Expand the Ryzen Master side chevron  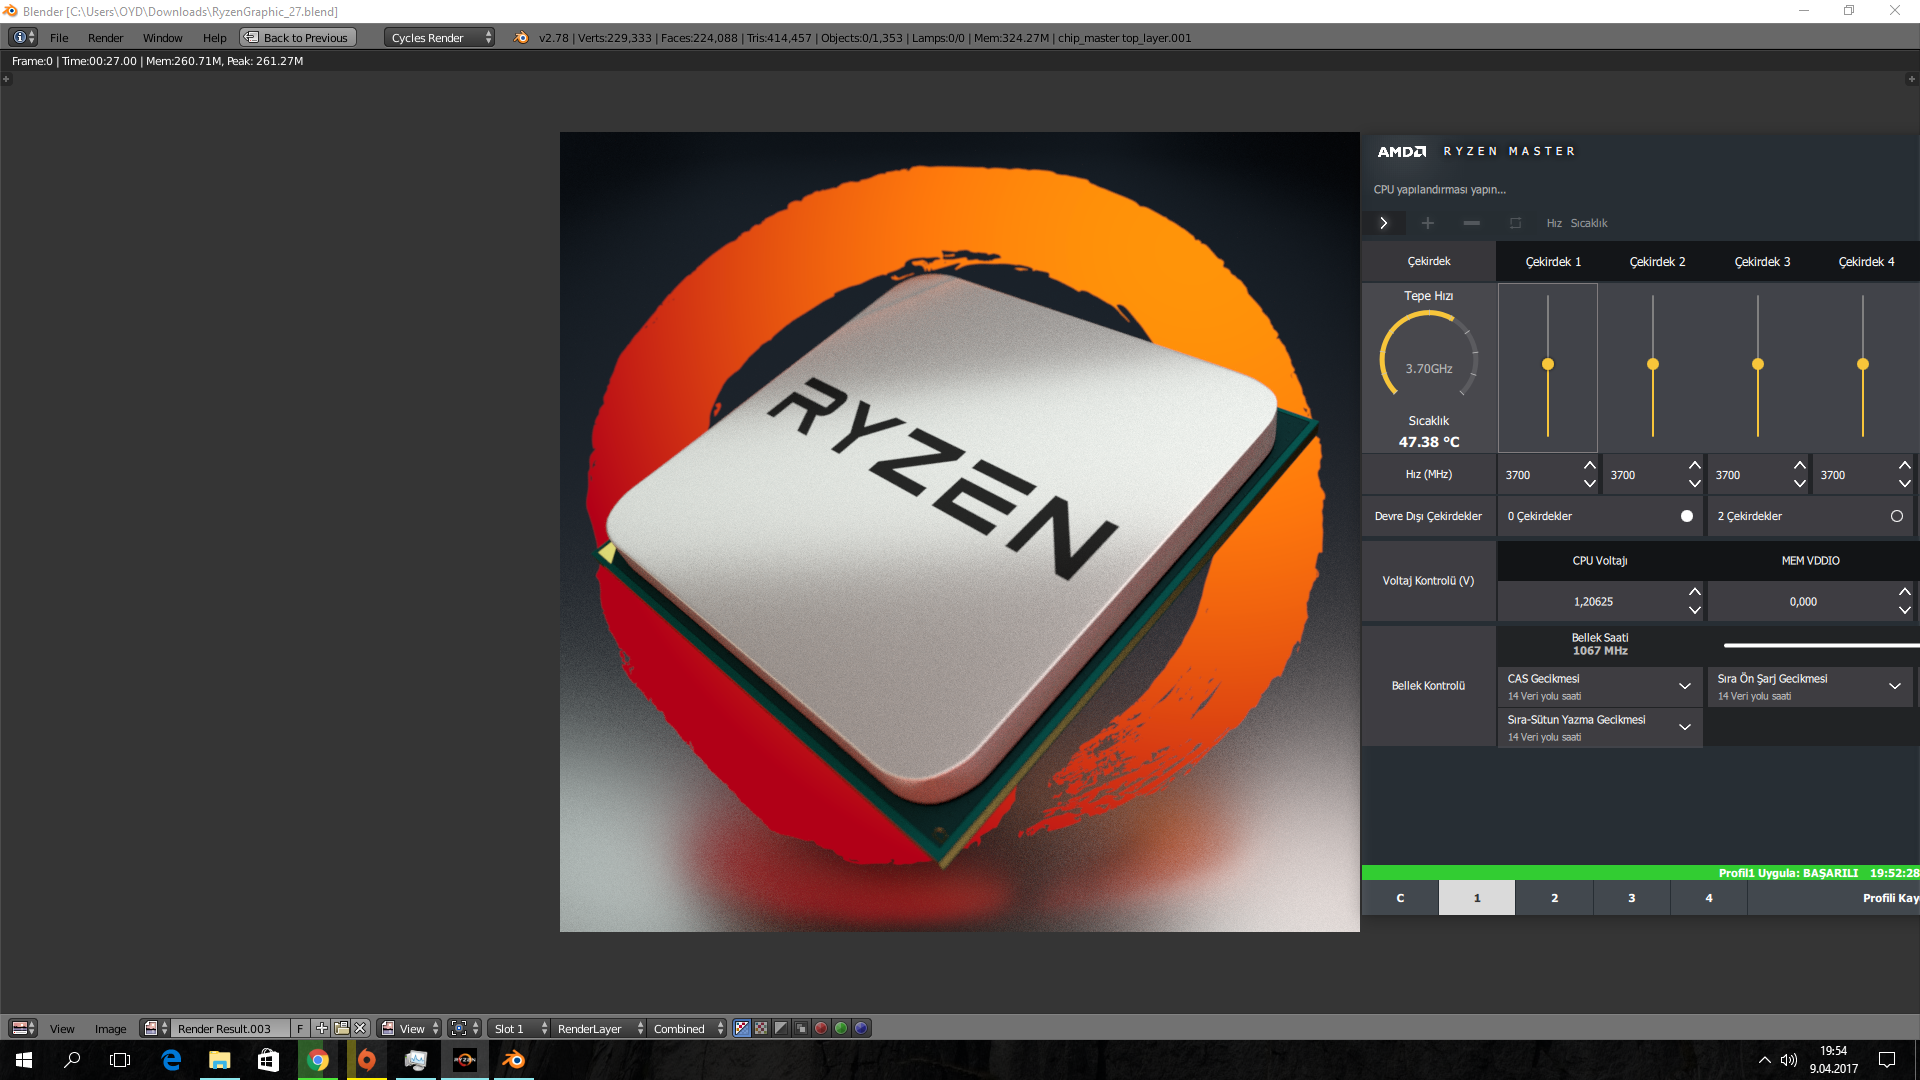(x=1384, y=223)
